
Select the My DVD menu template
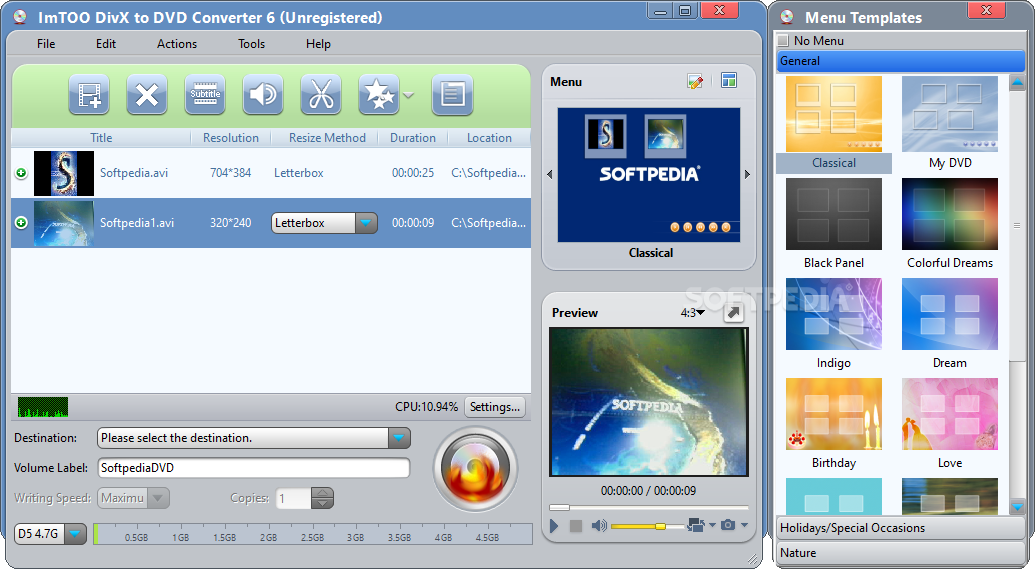[x=950, y=125]
